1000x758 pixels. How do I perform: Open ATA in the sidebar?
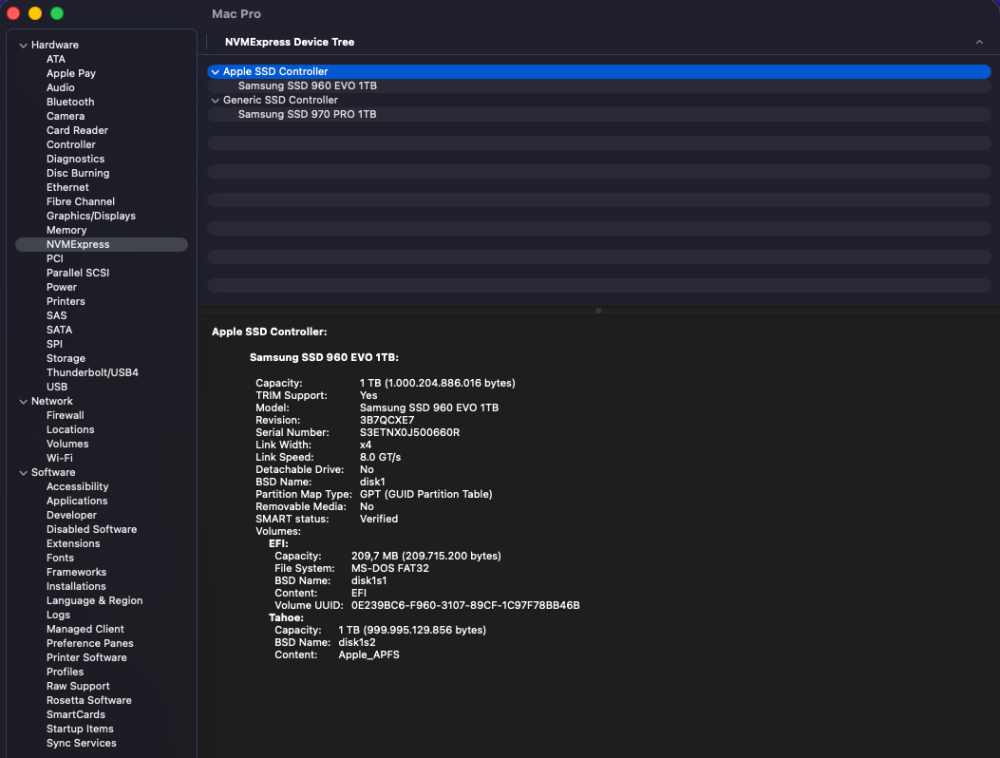56,59
